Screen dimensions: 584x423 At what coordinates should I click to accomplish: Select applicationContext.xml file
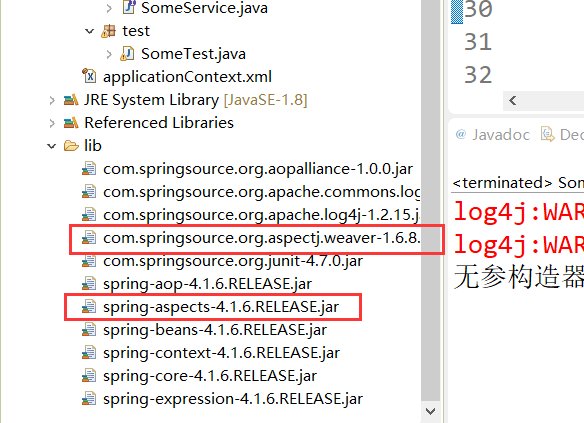187,77
